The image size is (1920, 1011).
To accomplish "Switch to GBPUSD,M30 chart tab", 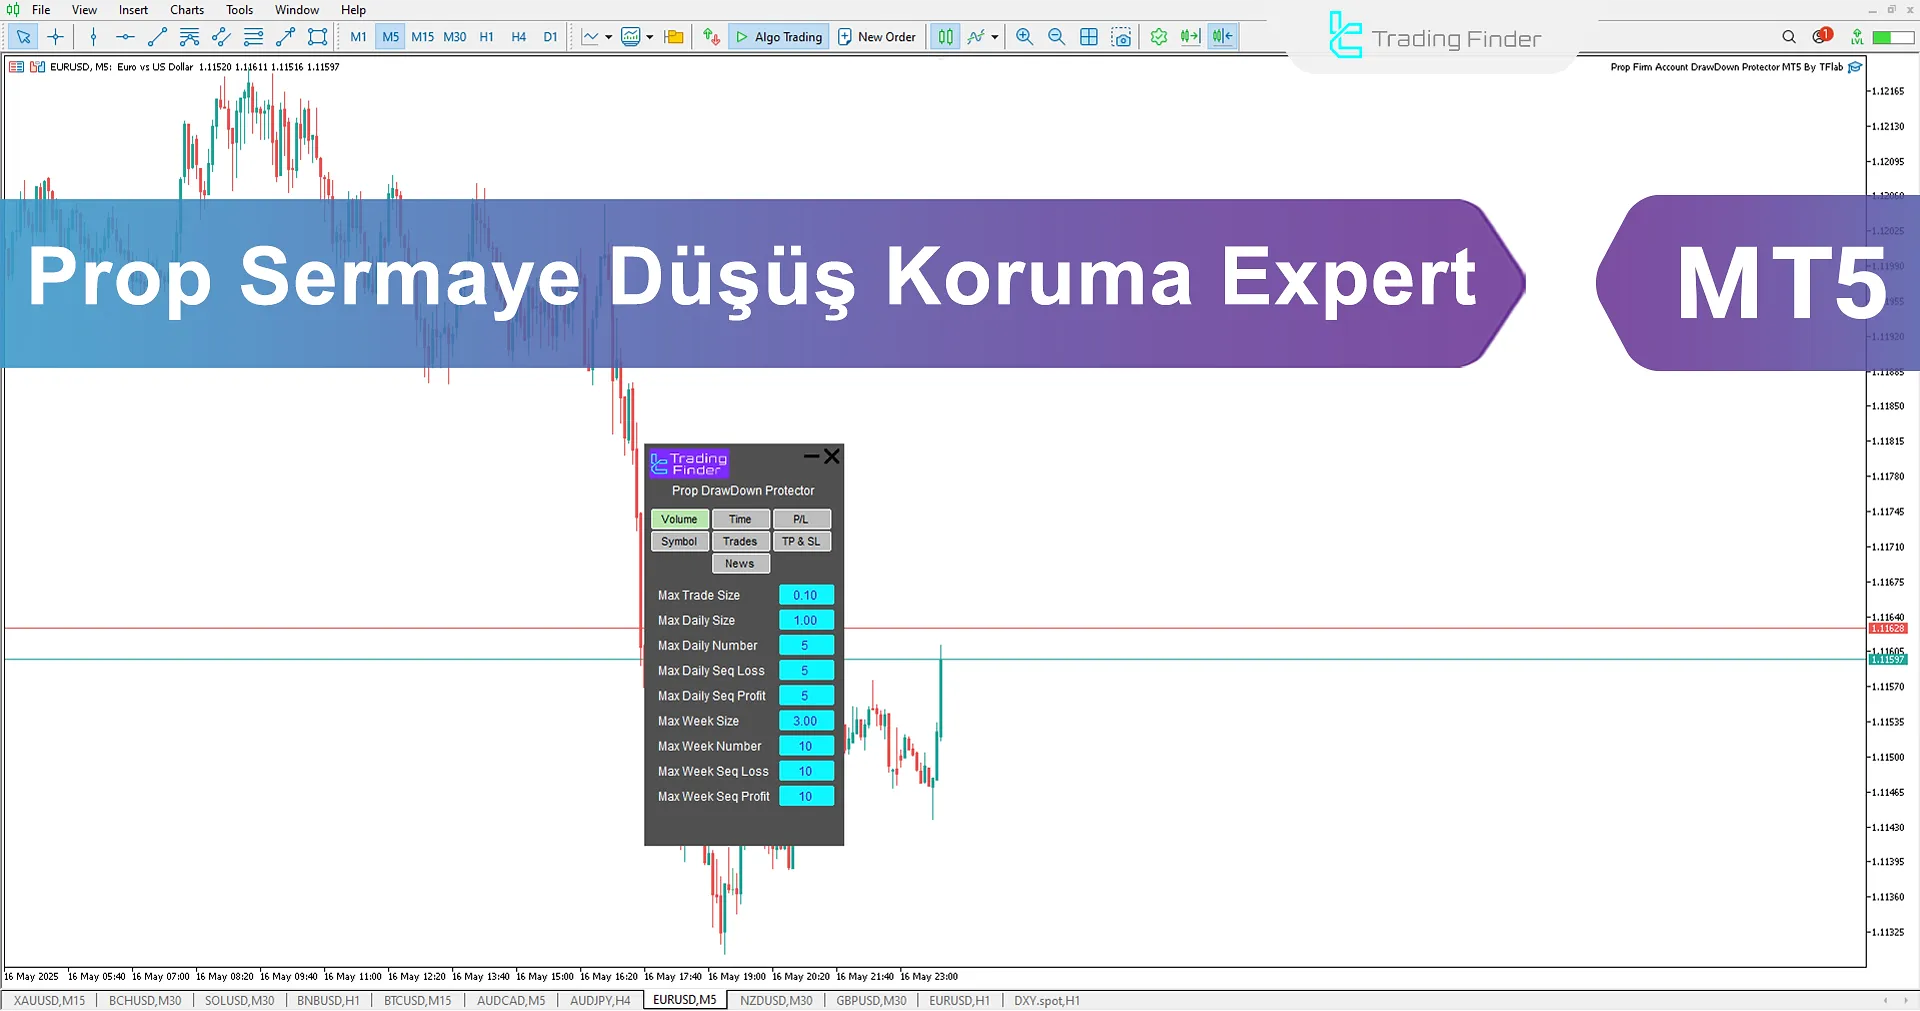I will pyautogui.click(x=871, y=1000).
